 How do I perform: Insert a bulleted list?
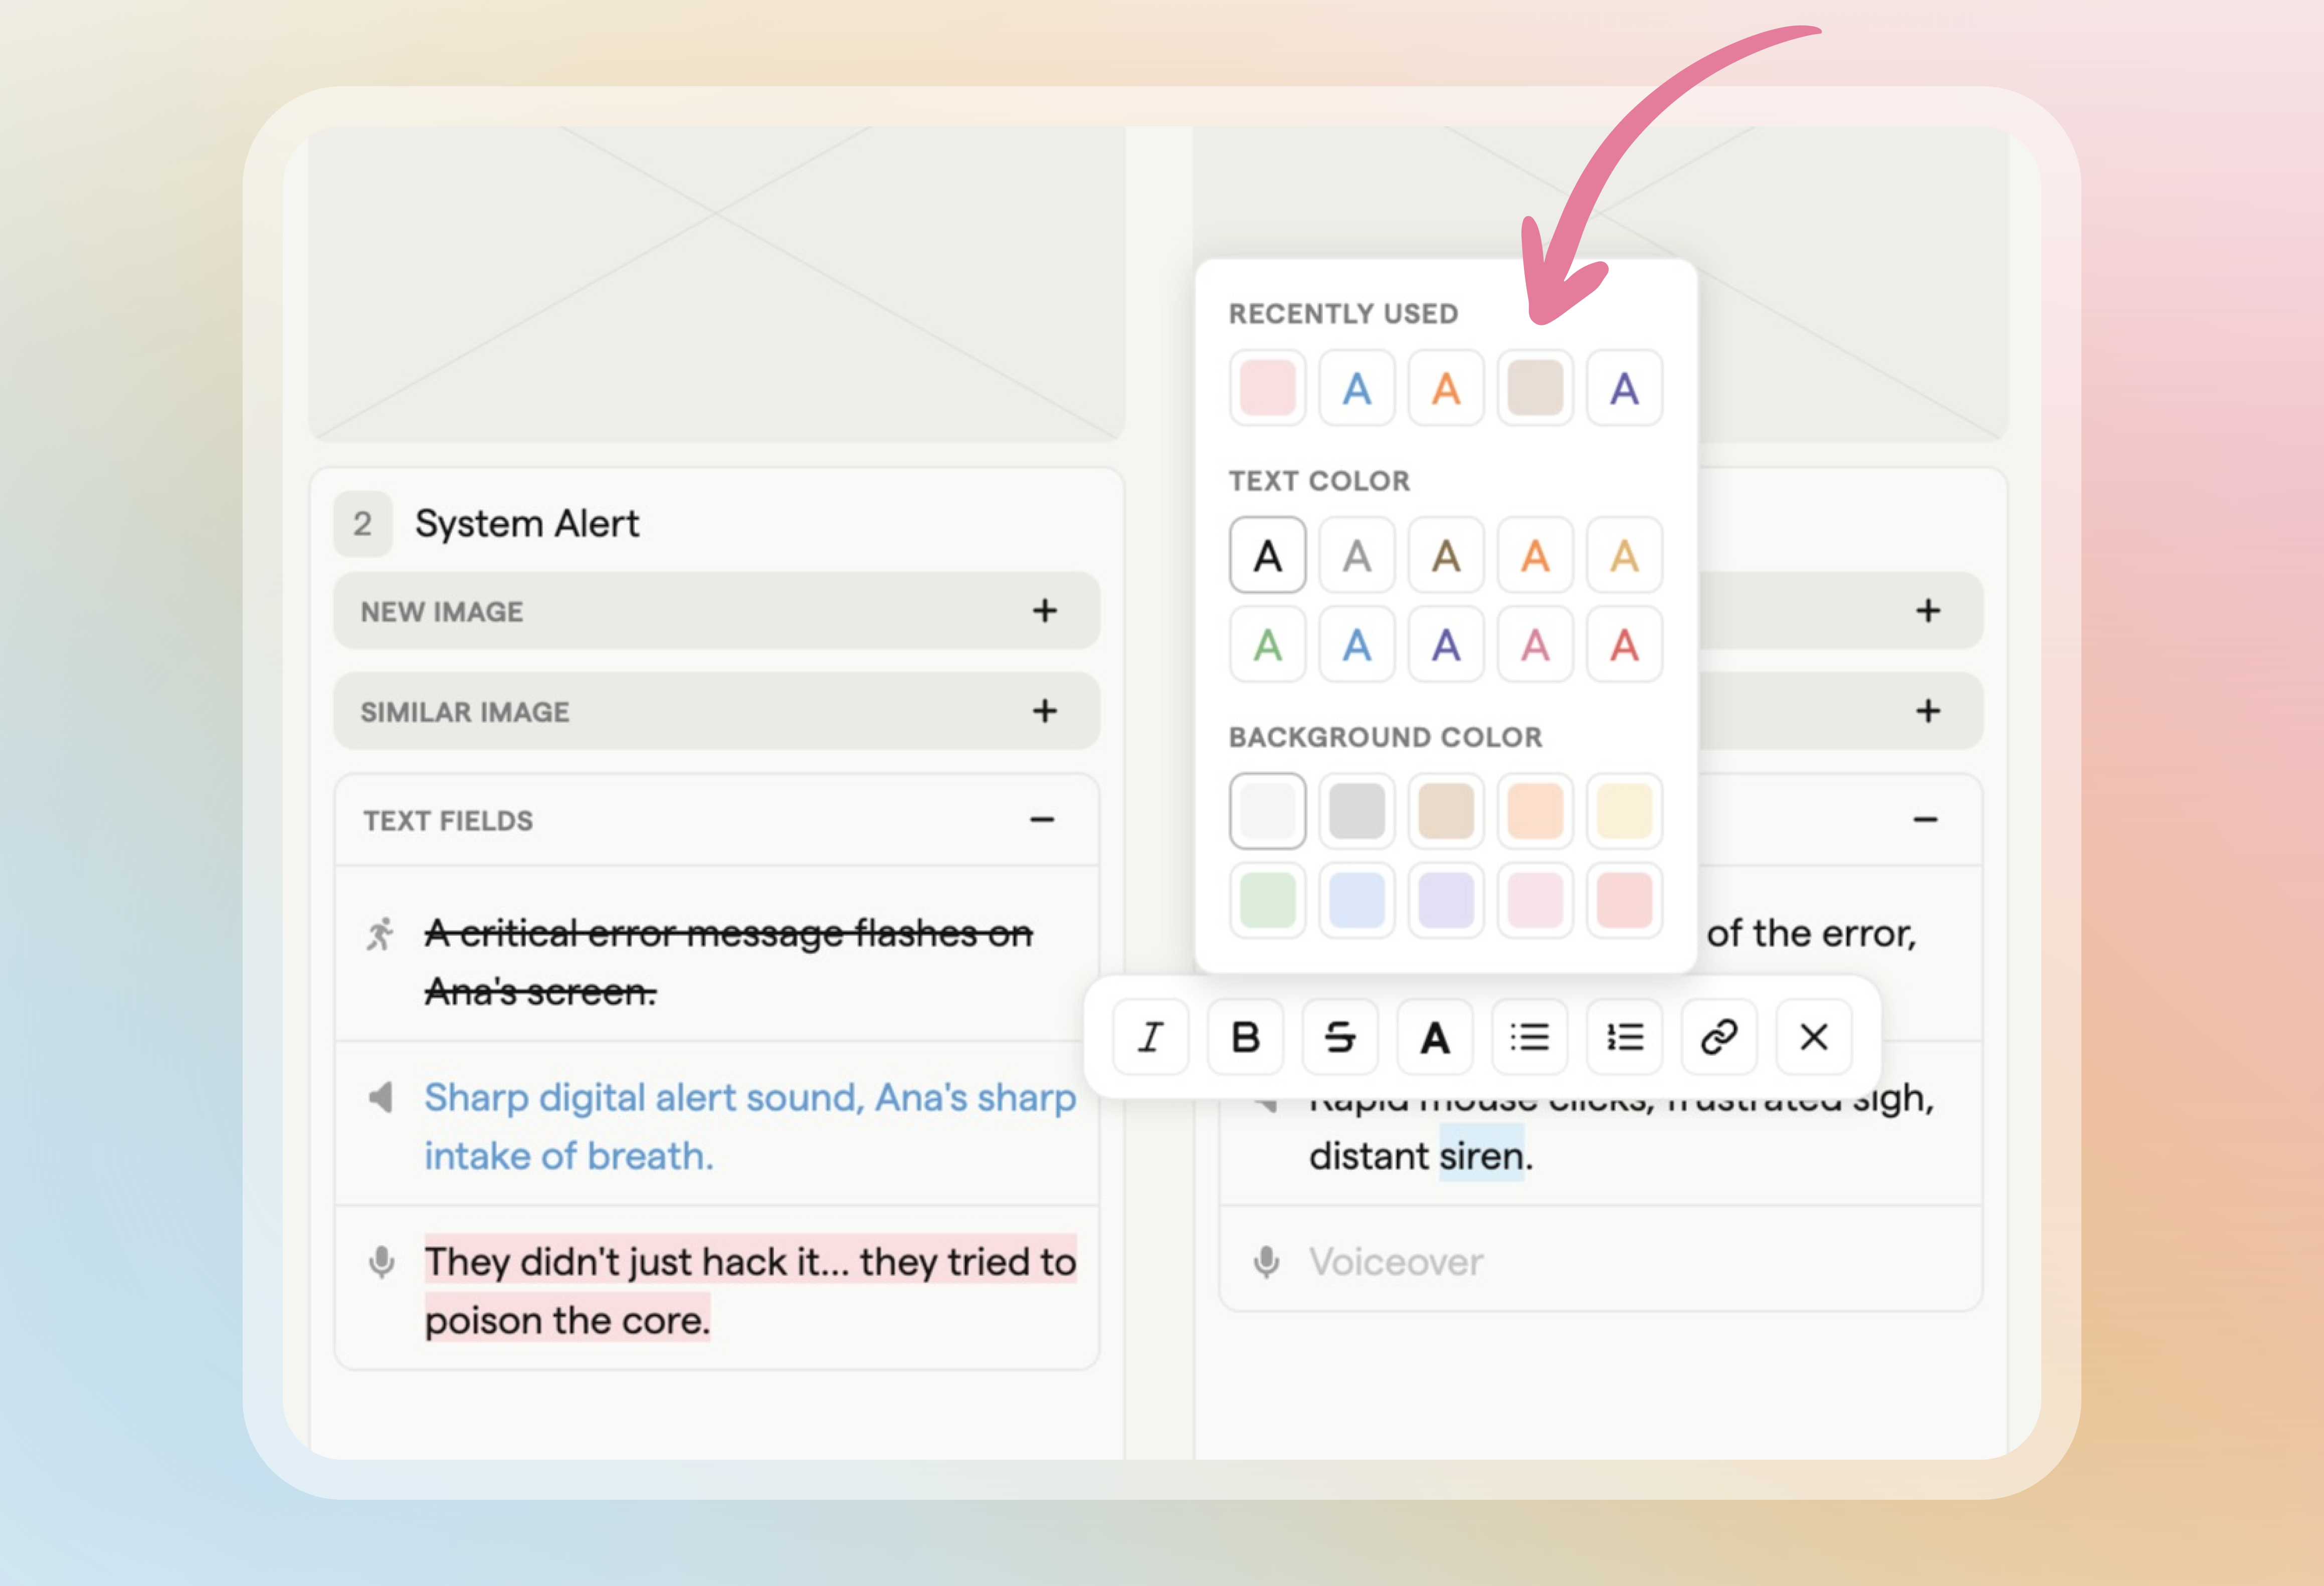pos(1529,1037)
